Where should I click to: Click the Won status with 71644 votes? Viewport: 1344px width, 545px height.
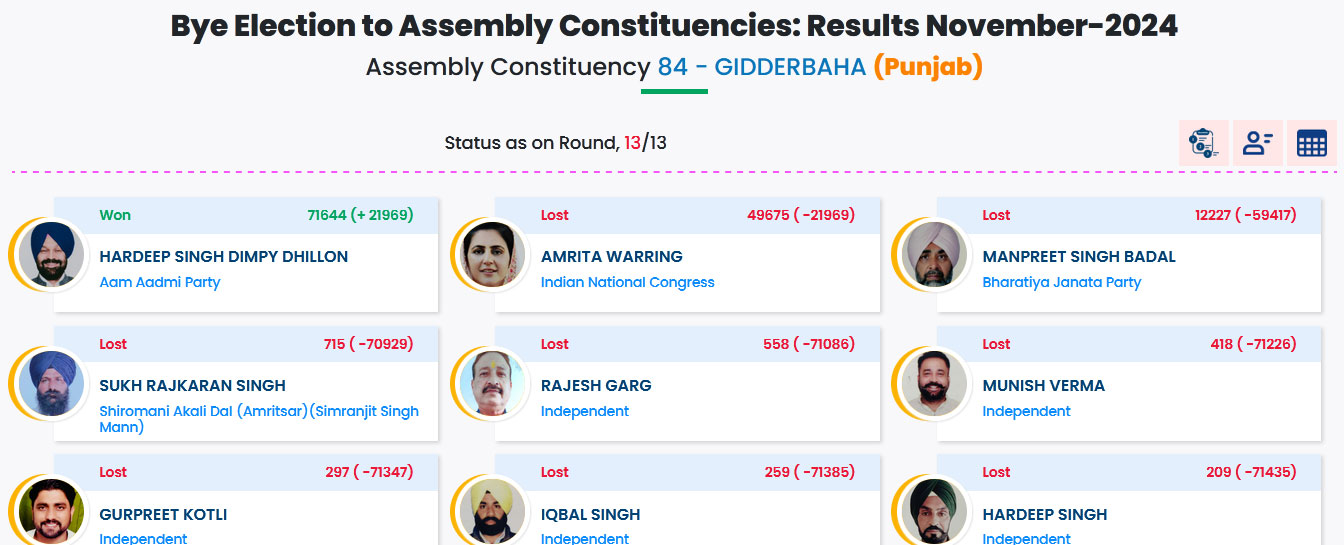[115, 215]
